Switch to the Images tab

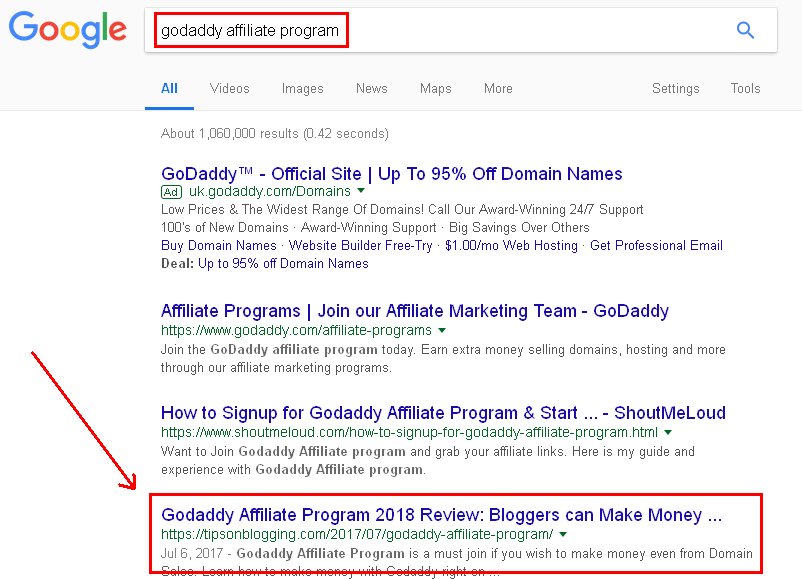[303, 88]
